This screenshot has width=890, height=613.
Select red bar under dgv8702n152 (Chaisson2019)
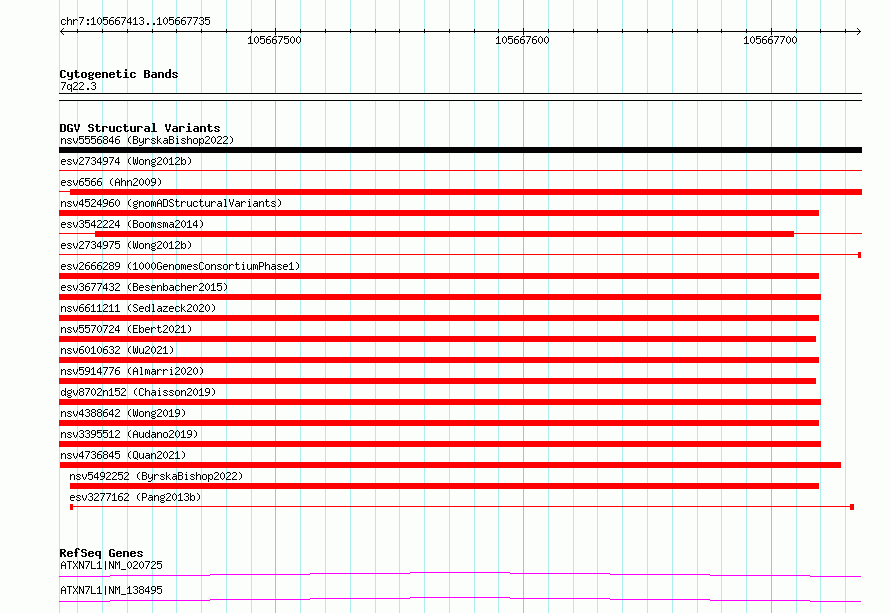pos(440,402)
